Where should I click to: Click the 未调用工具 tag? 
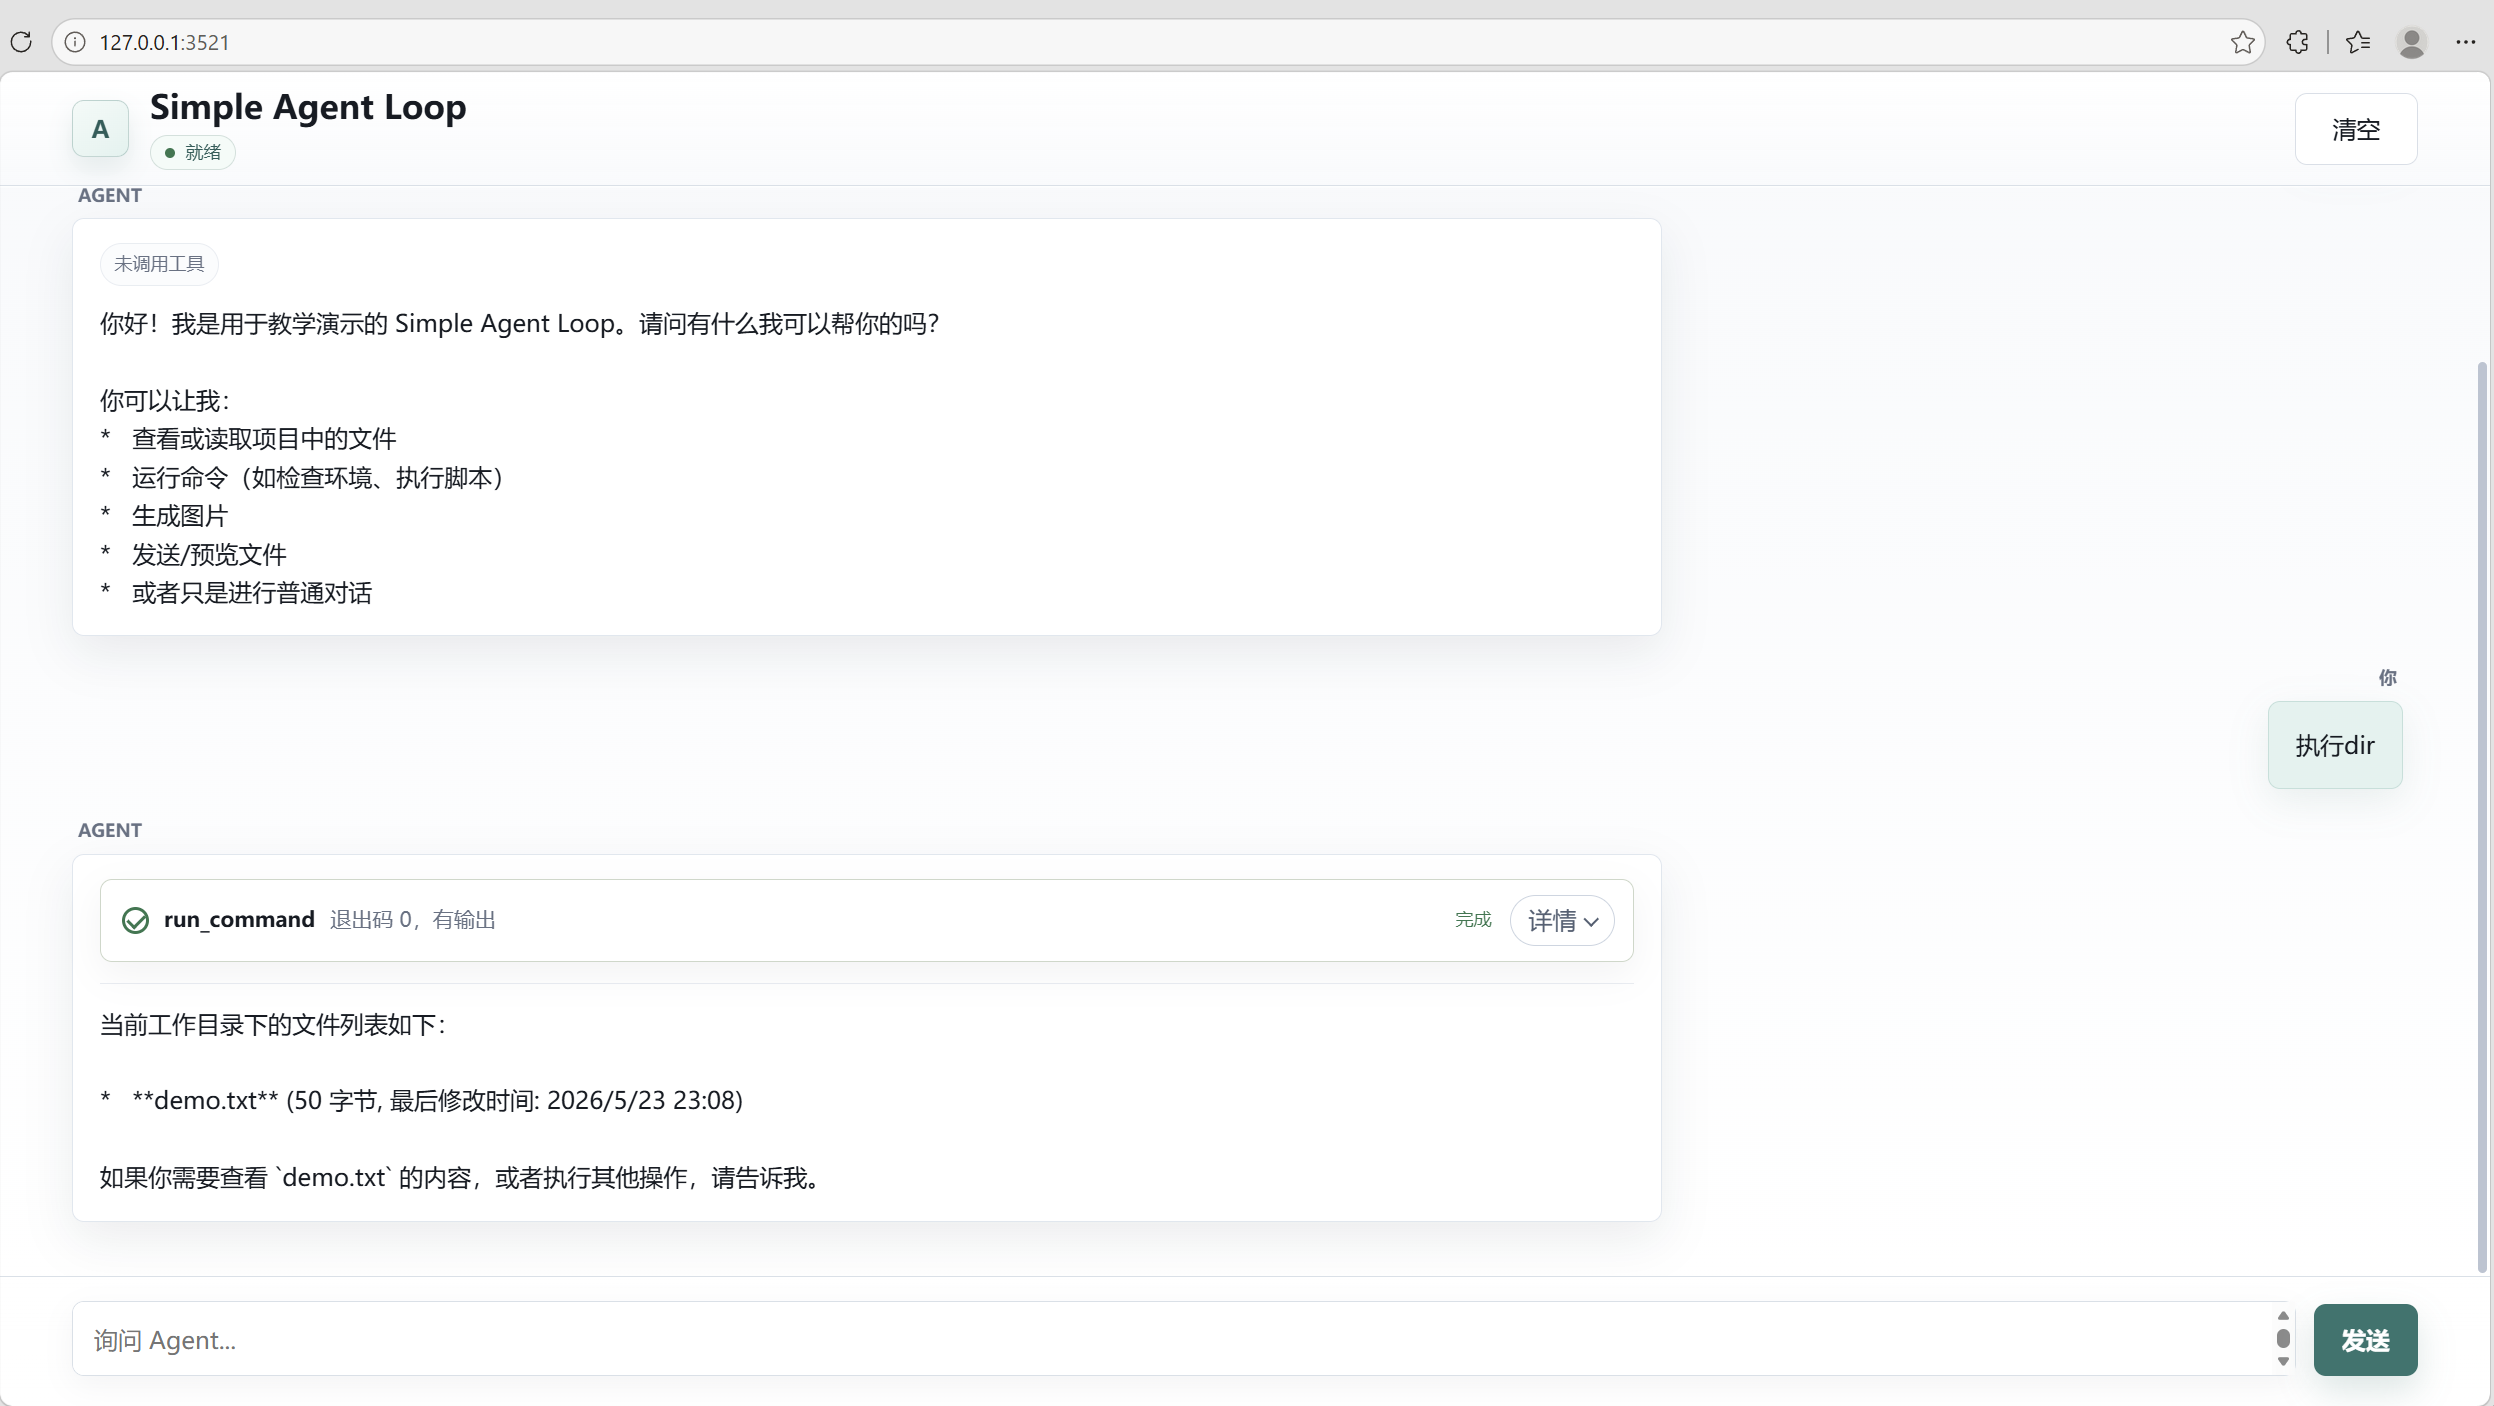[x=159, y=264]
